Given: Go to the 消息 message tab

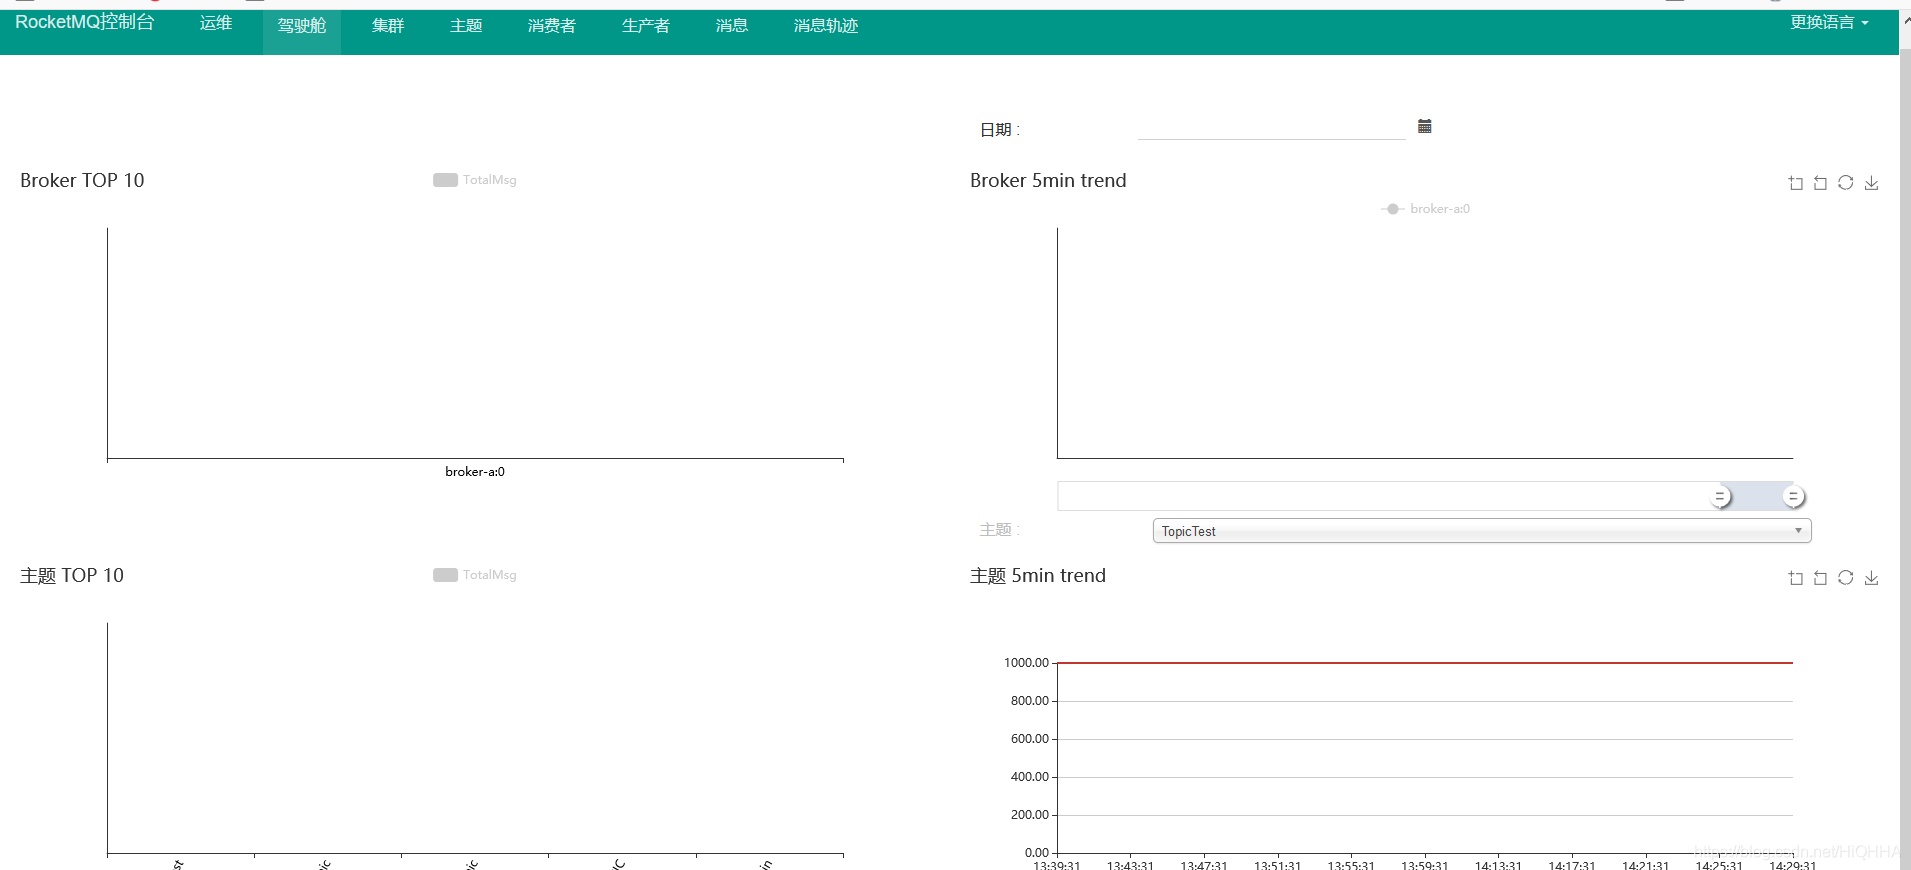Looking at the screenshot, I should coord(732,26).
